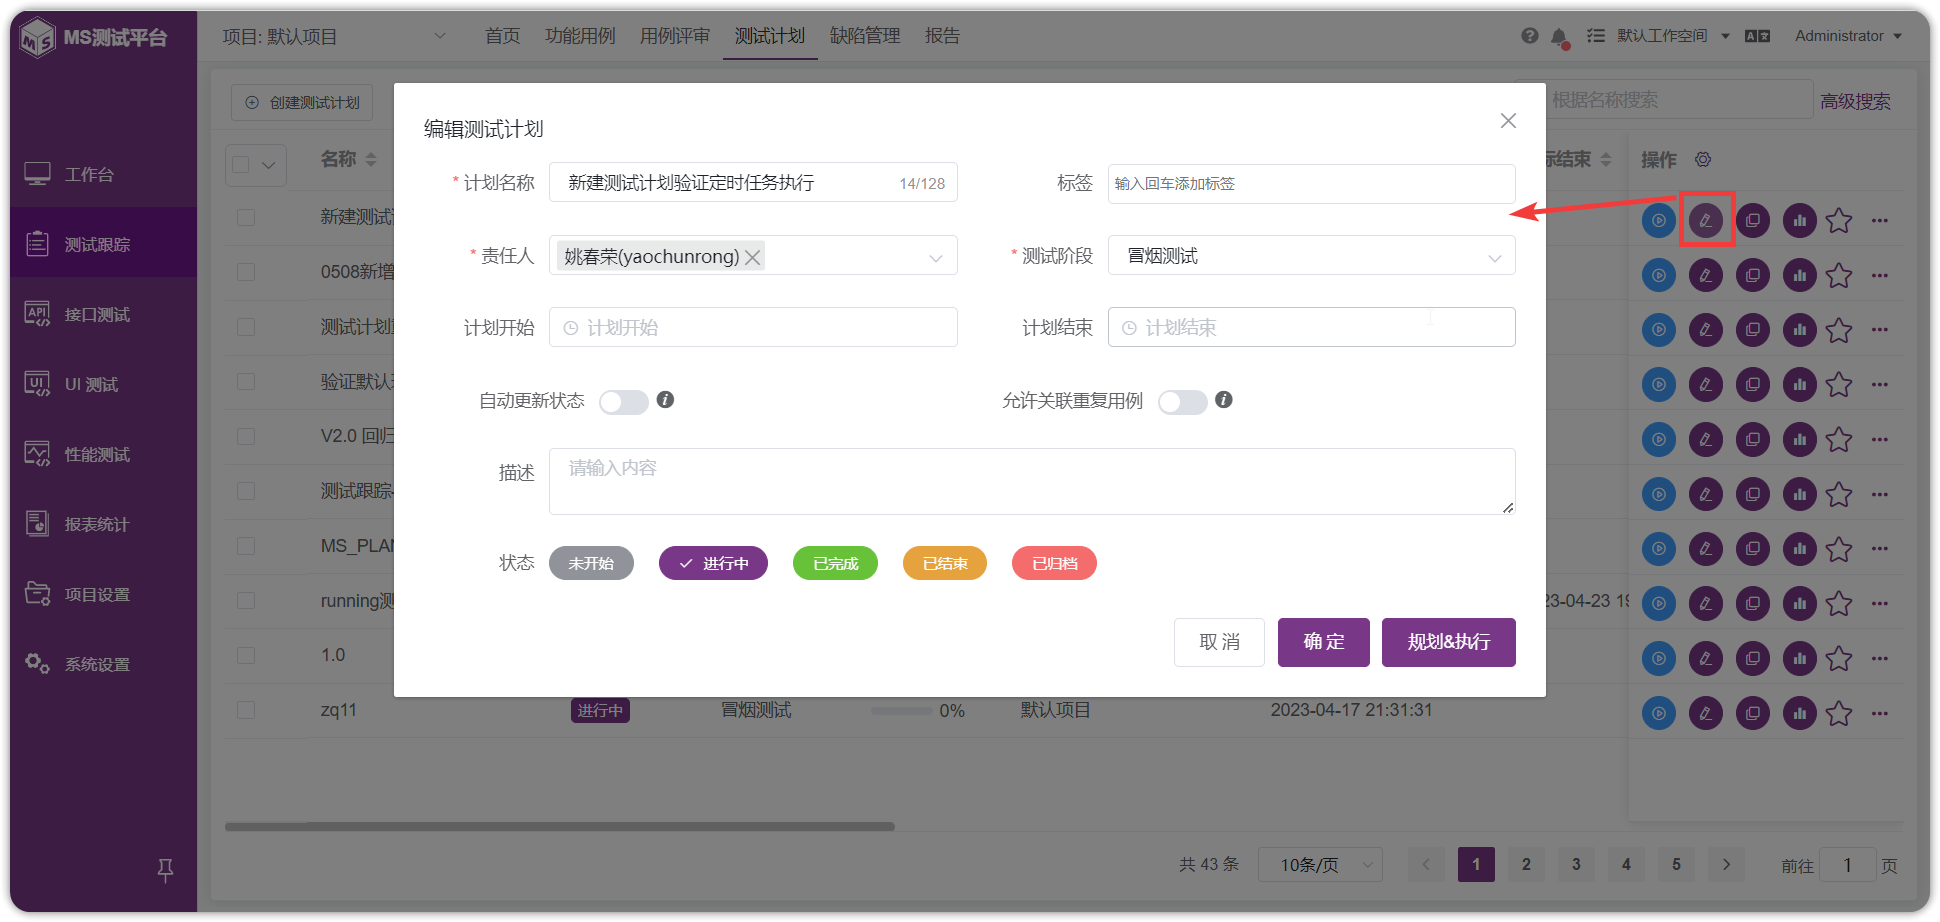Click the info icon next to 自动更新状态
Viewport: 1940px width, 922px height.
coord(665,400)
